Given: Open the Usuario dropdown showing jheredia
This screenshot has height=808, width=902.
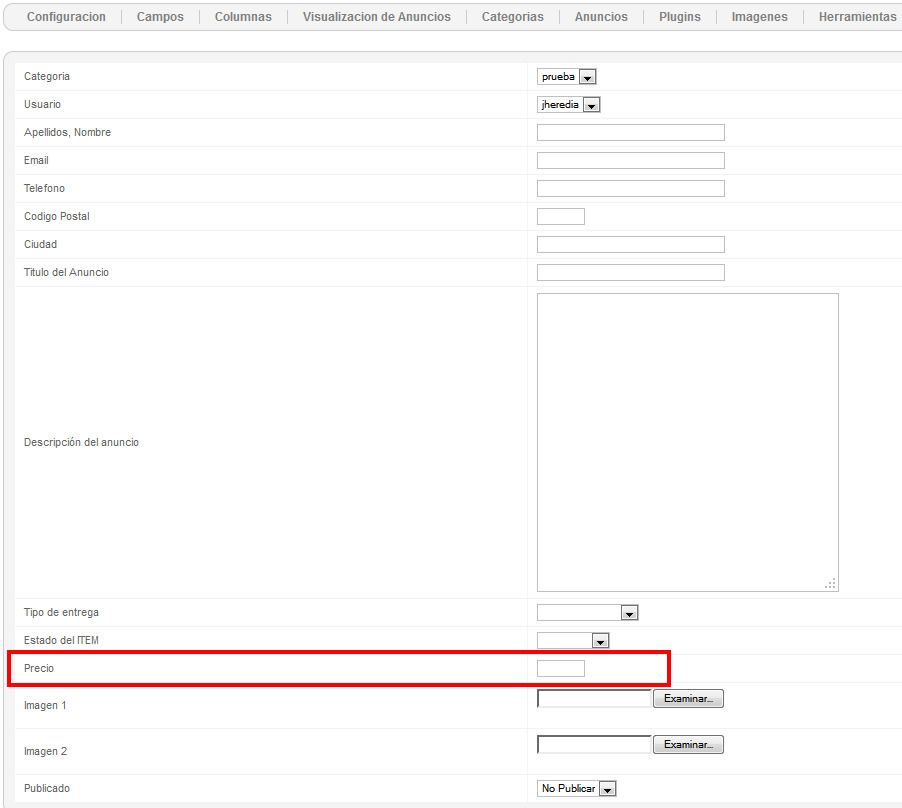Looking at the screenshot, I should pyautogui.click(x=569, y=105).
